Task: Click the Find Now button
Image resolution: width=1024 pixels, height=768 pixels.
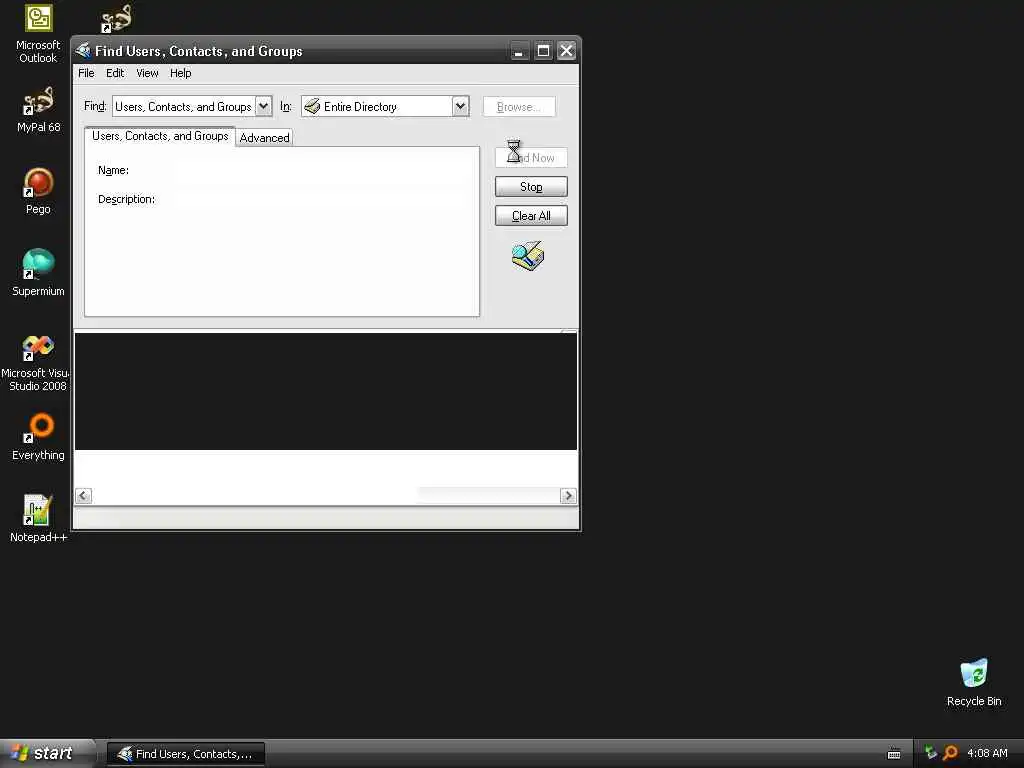Action: (x=531, y=157)
